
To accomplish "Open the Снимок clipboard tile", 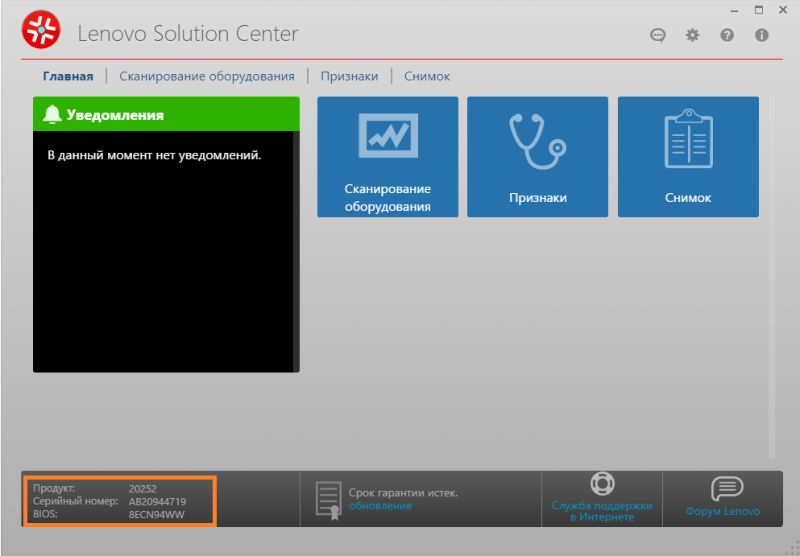I will (x=688, y=156).
